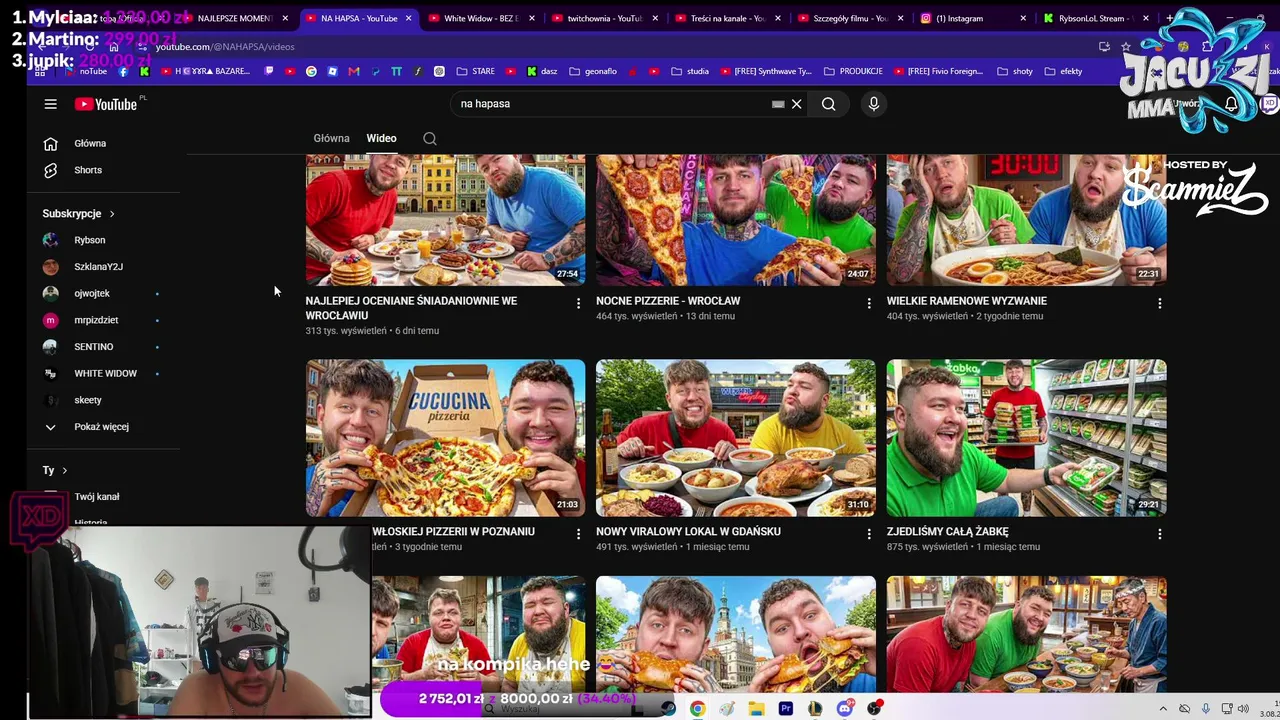Open the 'WIELKIE RAMENOWE WYZWANIE' title
Screen dimensions: 1280x720
click(x=967, y=301)
